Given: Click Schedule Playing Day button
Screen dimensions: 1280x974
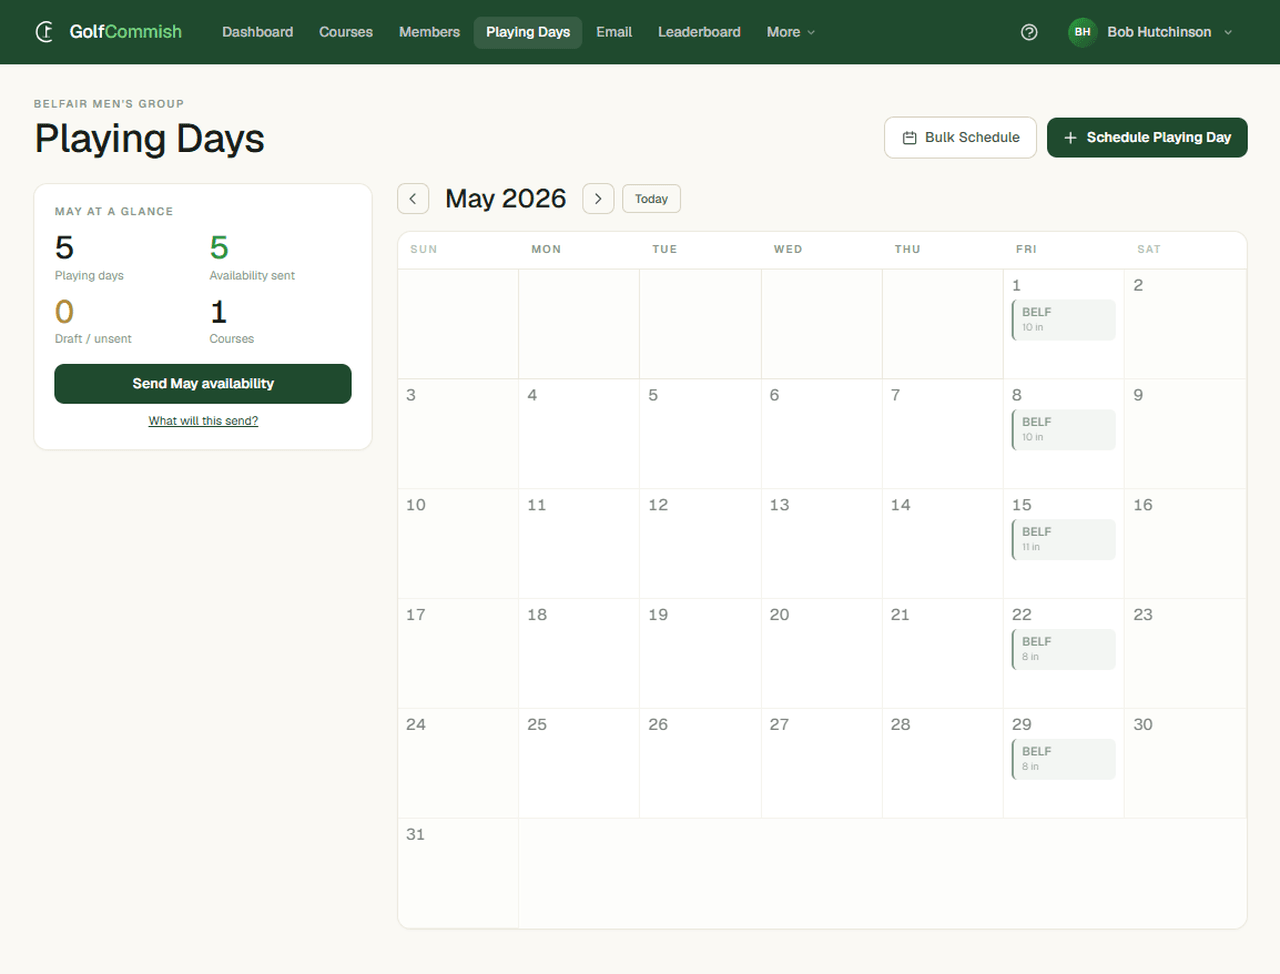Looking at the screenshot, I should pos(1147,137).
